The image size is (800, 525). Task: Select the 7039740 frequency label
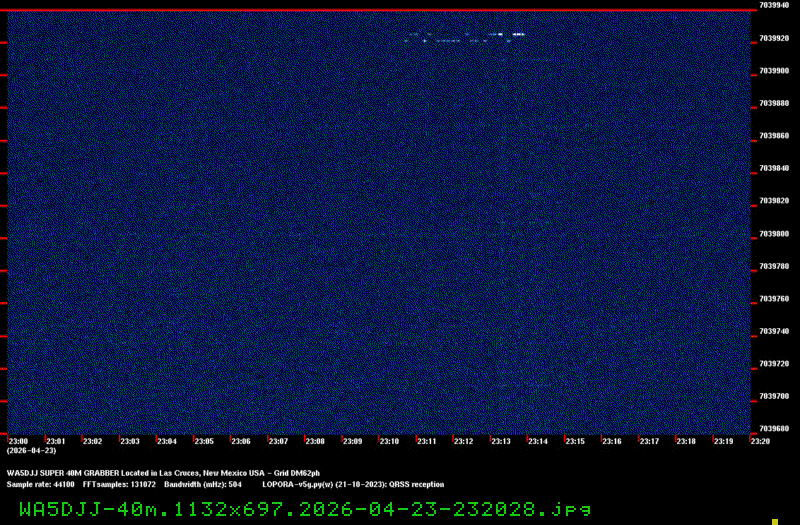tap(774, 331)
